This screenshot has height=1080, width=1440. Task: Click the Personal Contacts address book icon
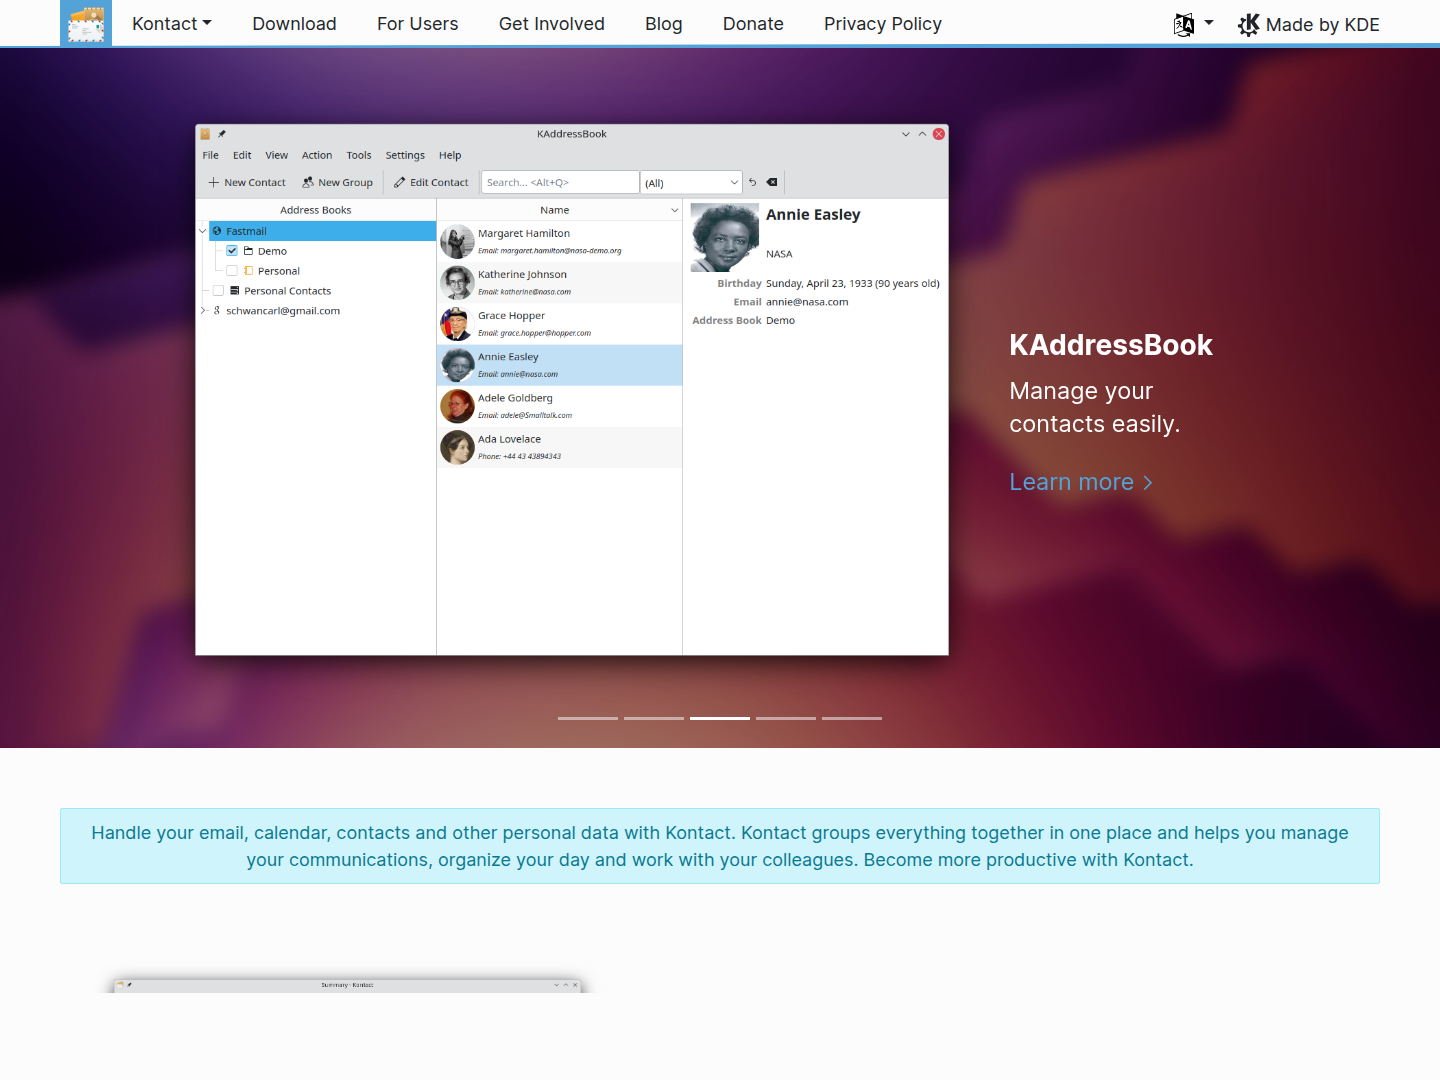tap(235, 291)
